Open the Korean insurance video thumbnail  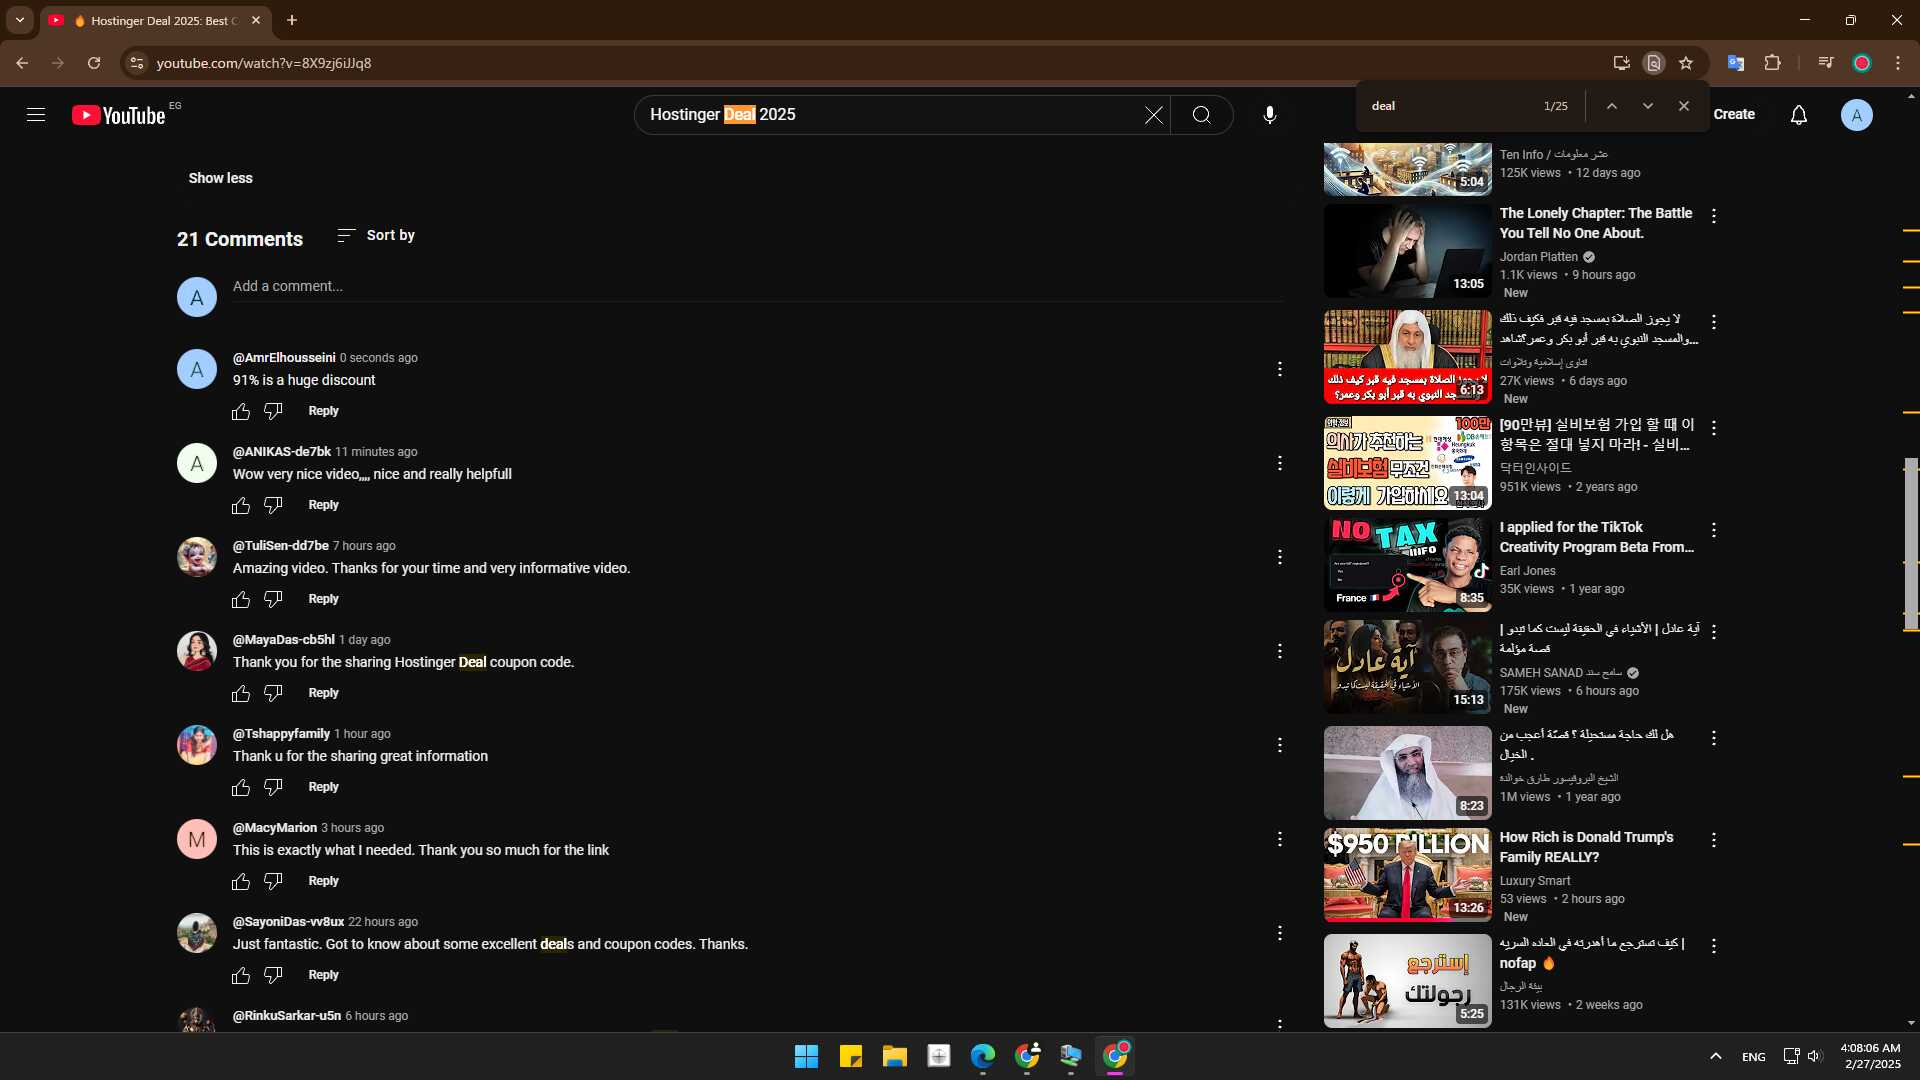pos(1407,463)
